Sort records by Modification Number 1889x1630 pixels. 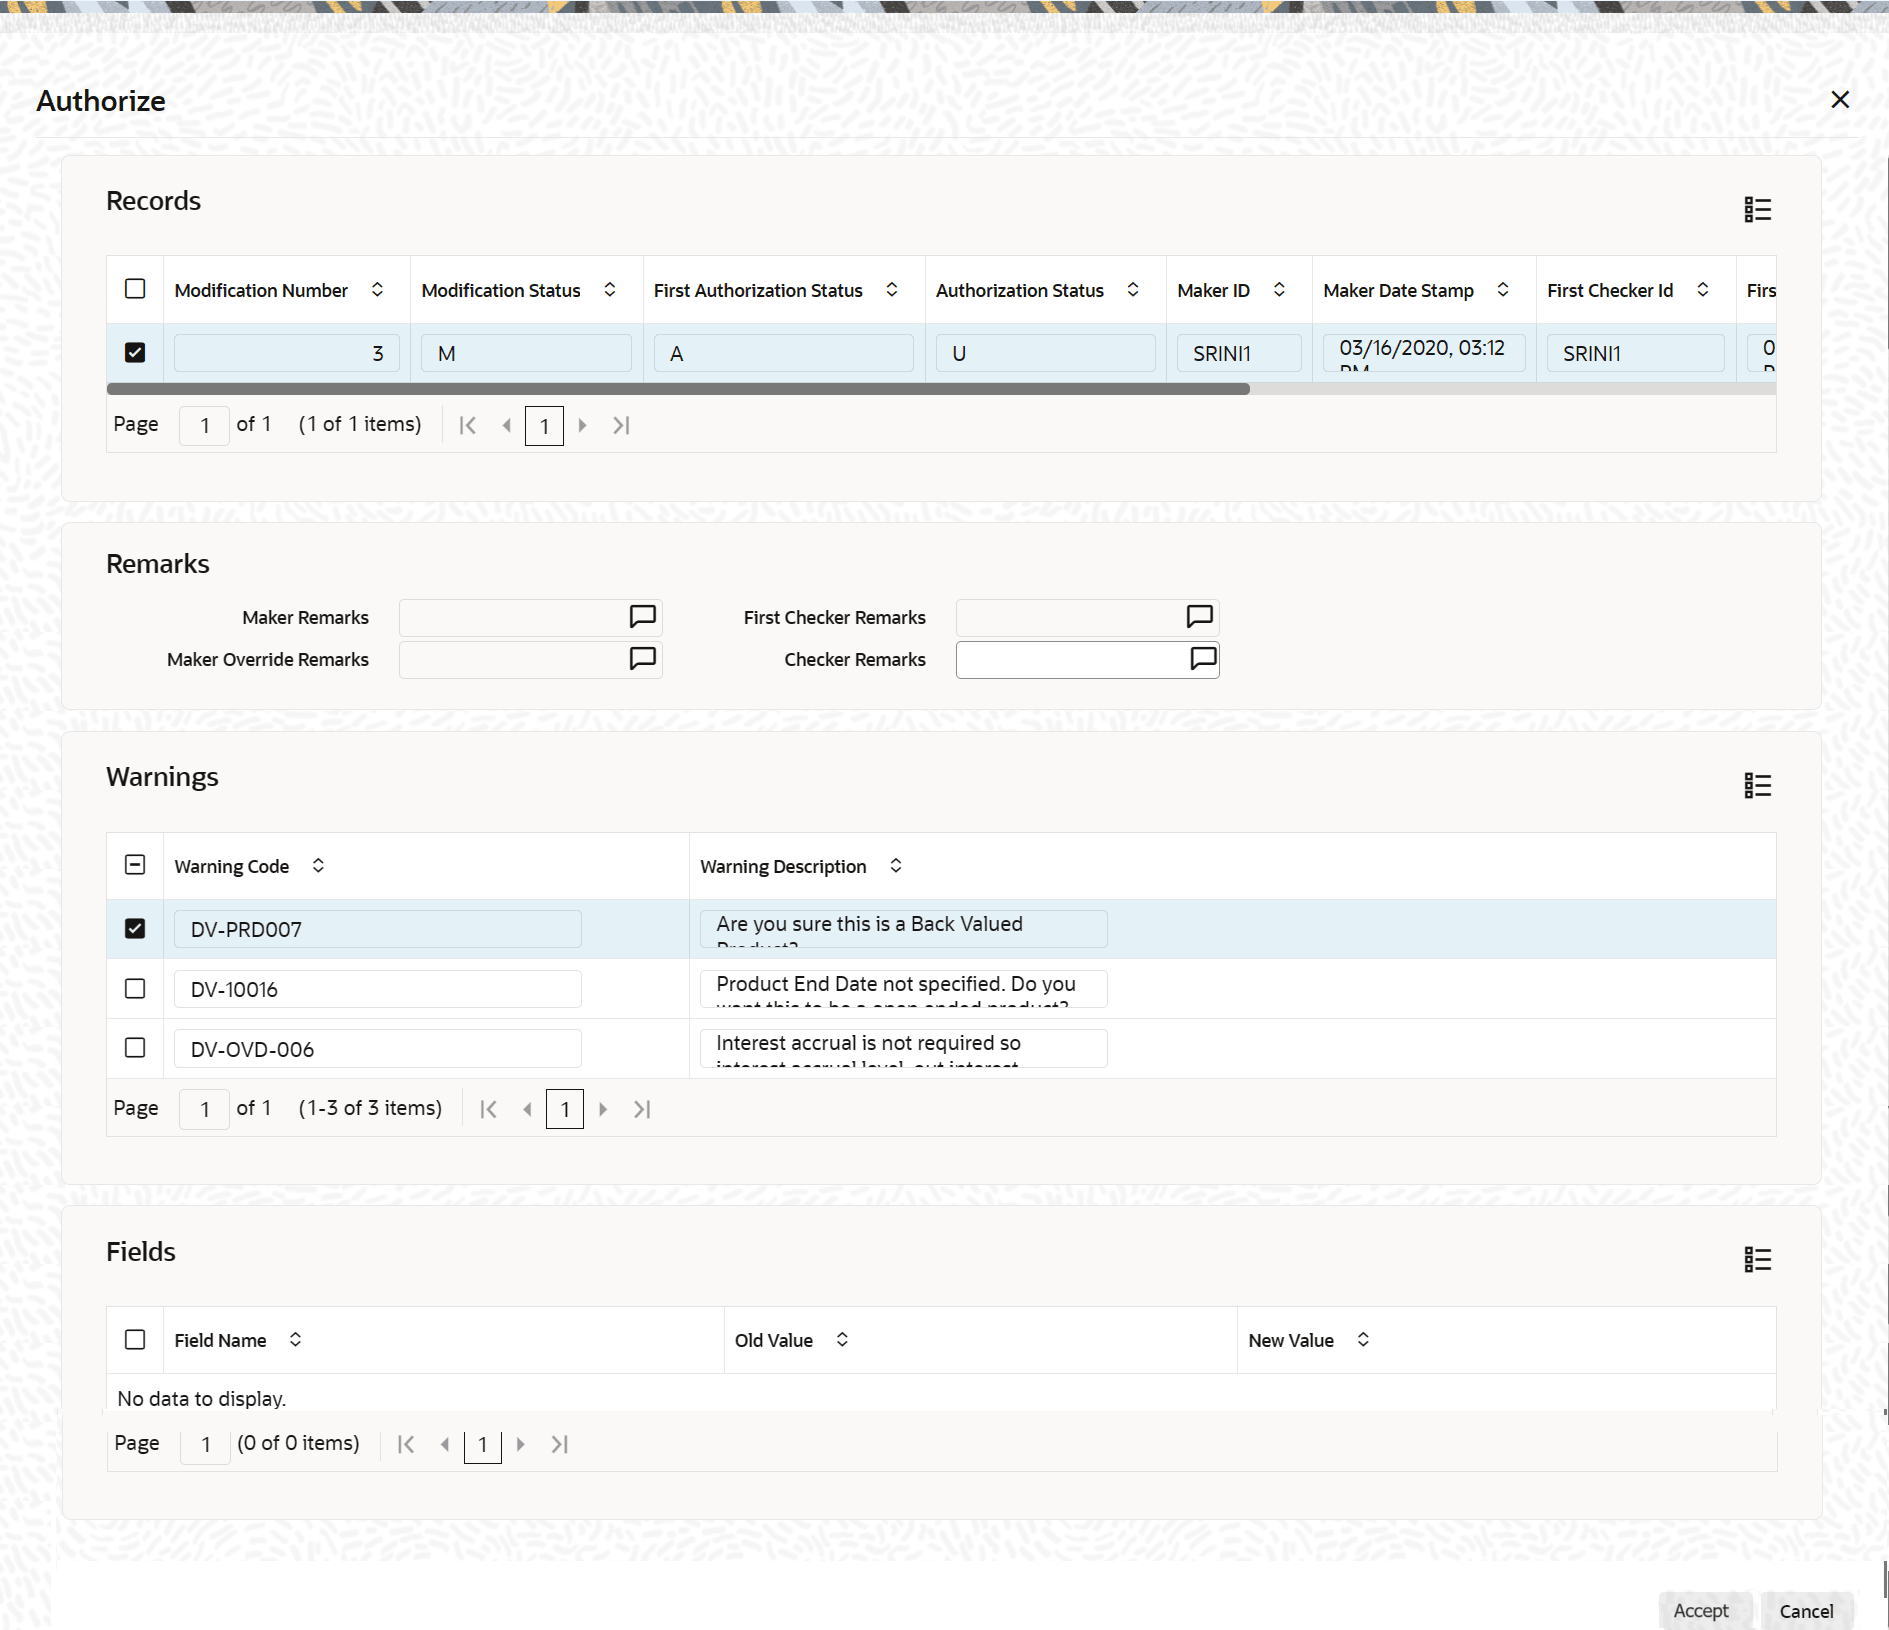tap(379, 290)
